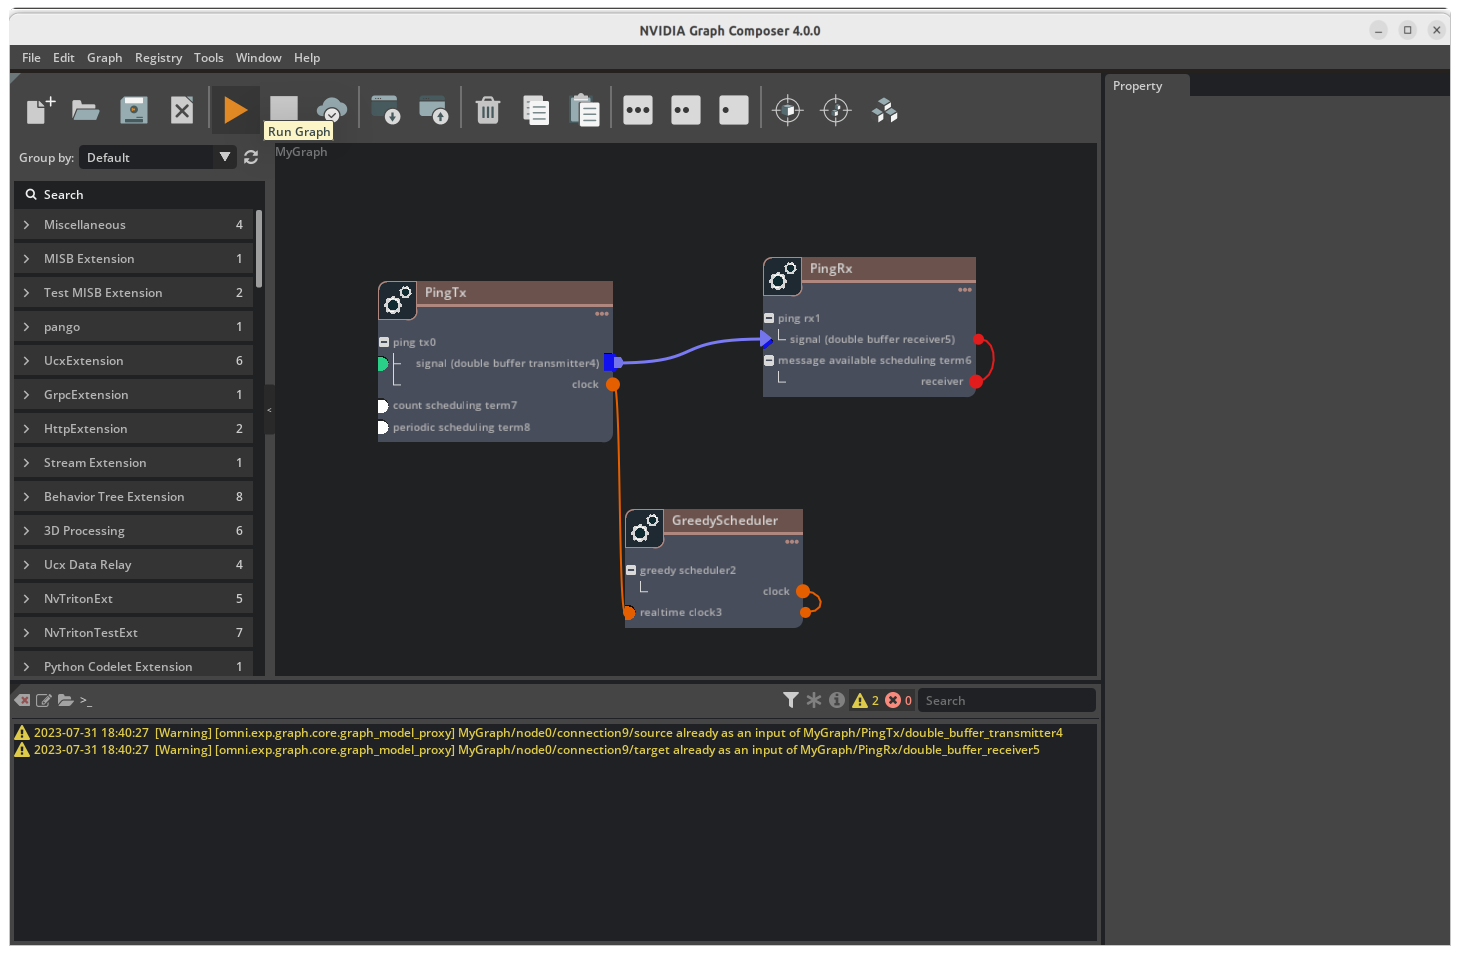
Task: Run the graph using the play button
Action: [235, 110]
